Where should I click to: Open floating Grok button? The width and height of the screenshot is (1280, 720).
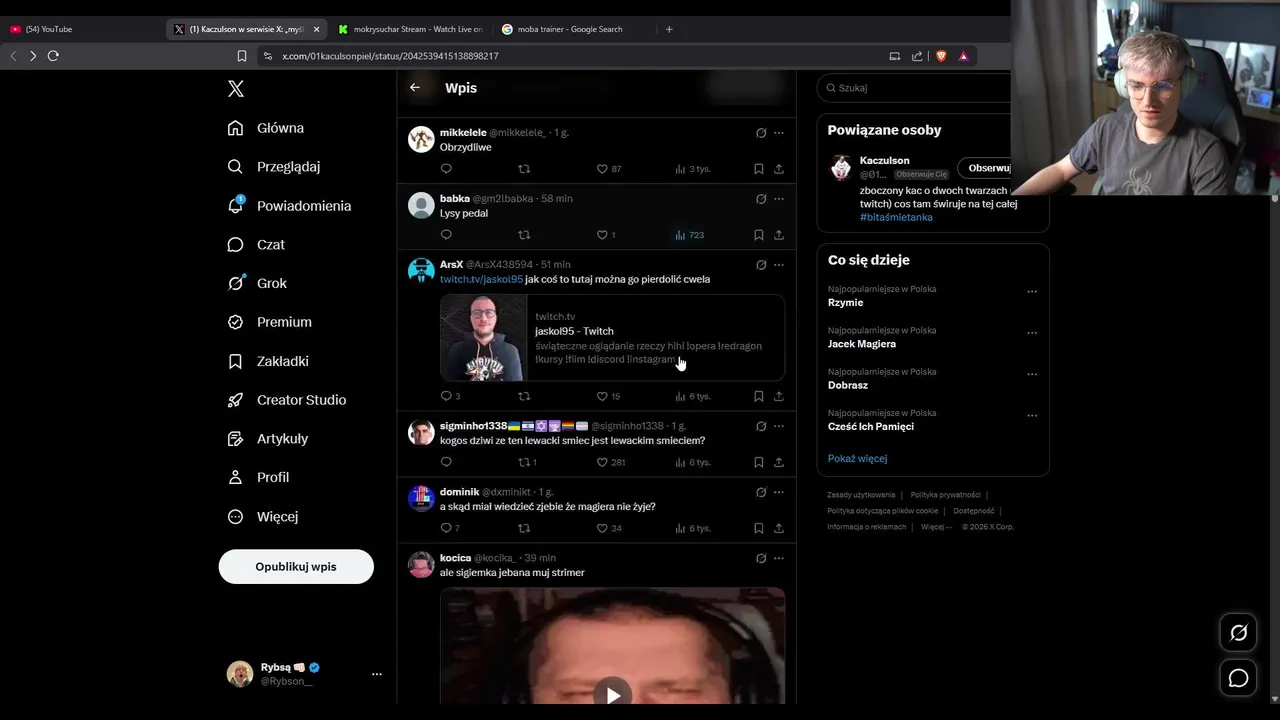1238,632
